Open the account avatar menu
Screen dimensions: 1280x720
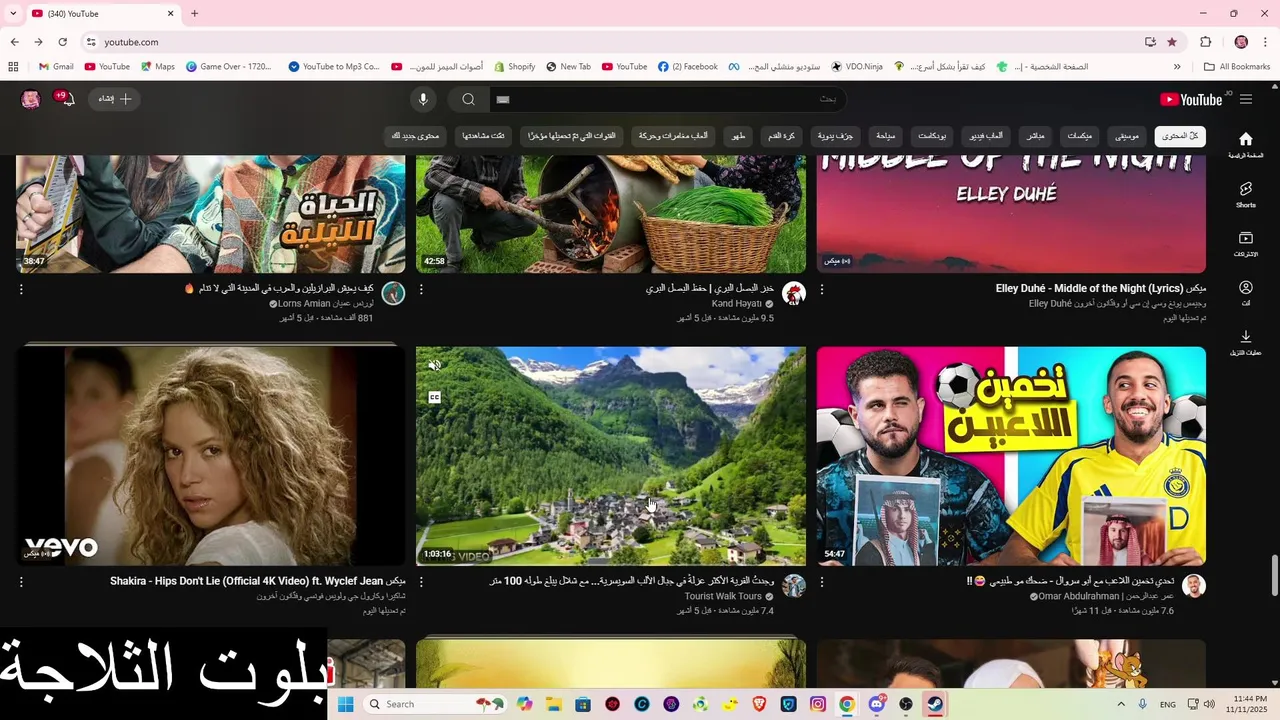(x=31, y=99)
